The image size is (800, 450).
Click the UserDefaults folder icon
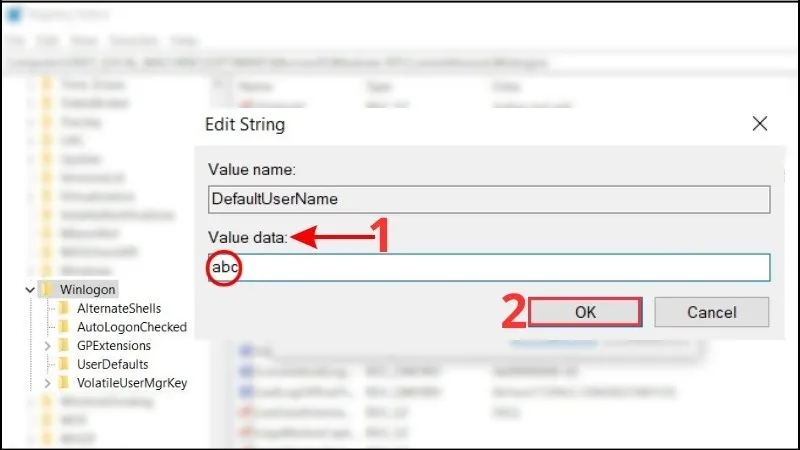click(x=64, y=364)
